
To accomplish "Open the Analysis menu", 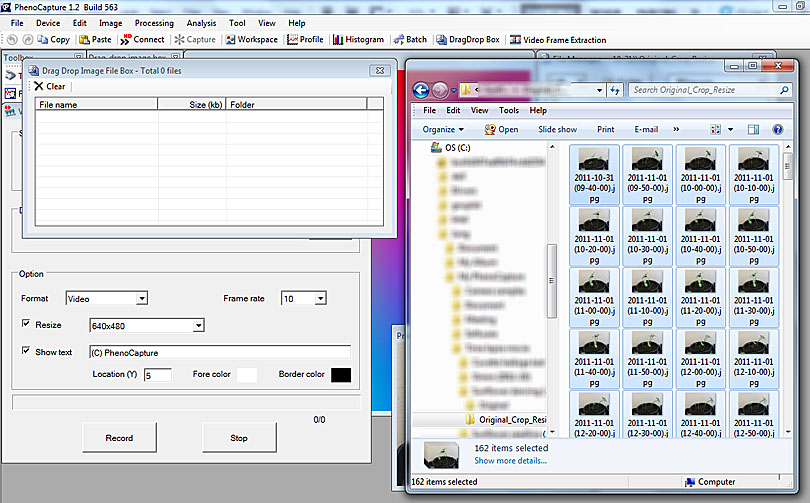I will tap(201, 23).
